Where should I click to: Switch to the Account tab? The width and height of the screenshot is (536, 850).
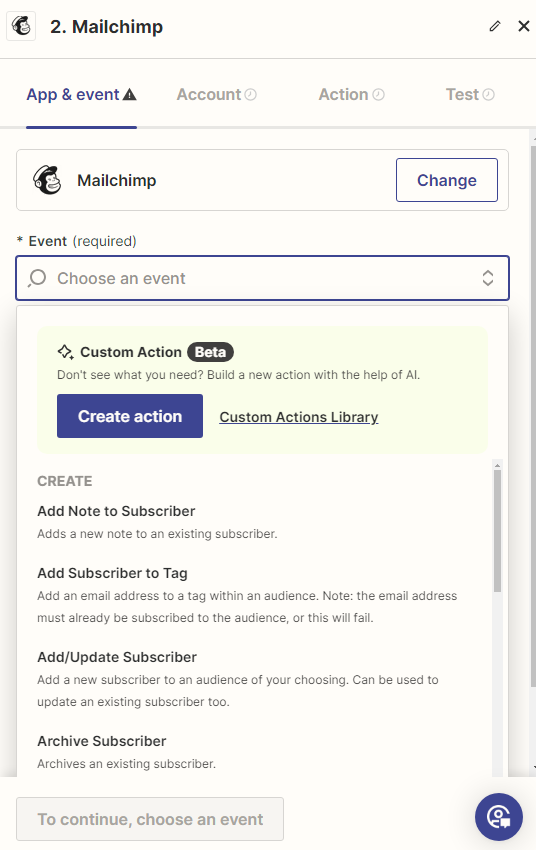(x=216, y=95)
